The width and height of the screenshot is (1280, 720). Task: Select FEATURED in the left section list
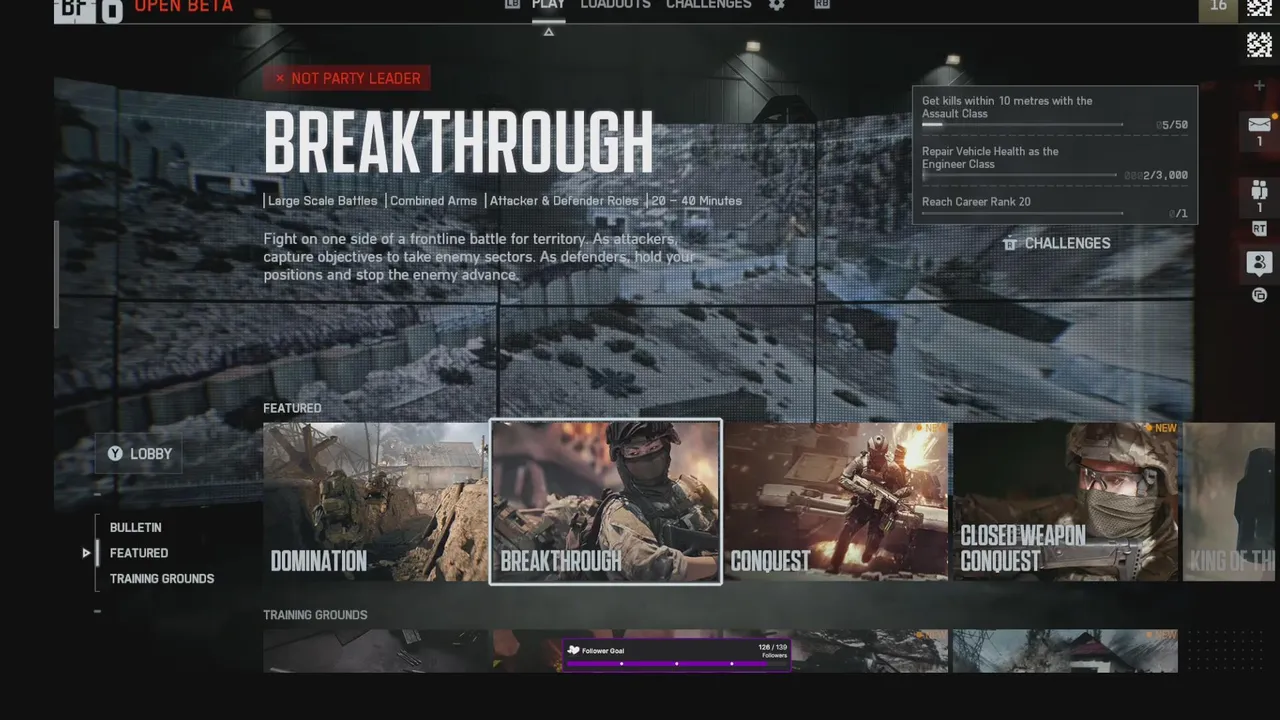[139, 553]
